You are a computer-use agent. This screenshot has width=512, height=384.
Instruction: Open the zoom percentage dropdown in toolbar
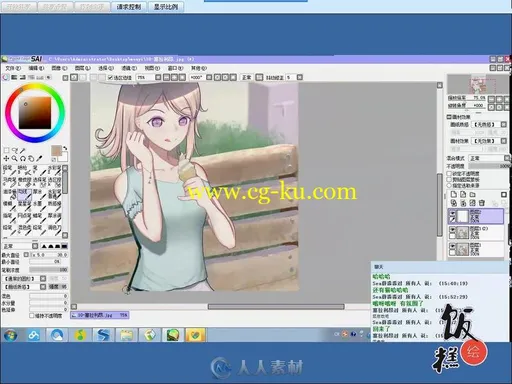click(x=158, y=77)
